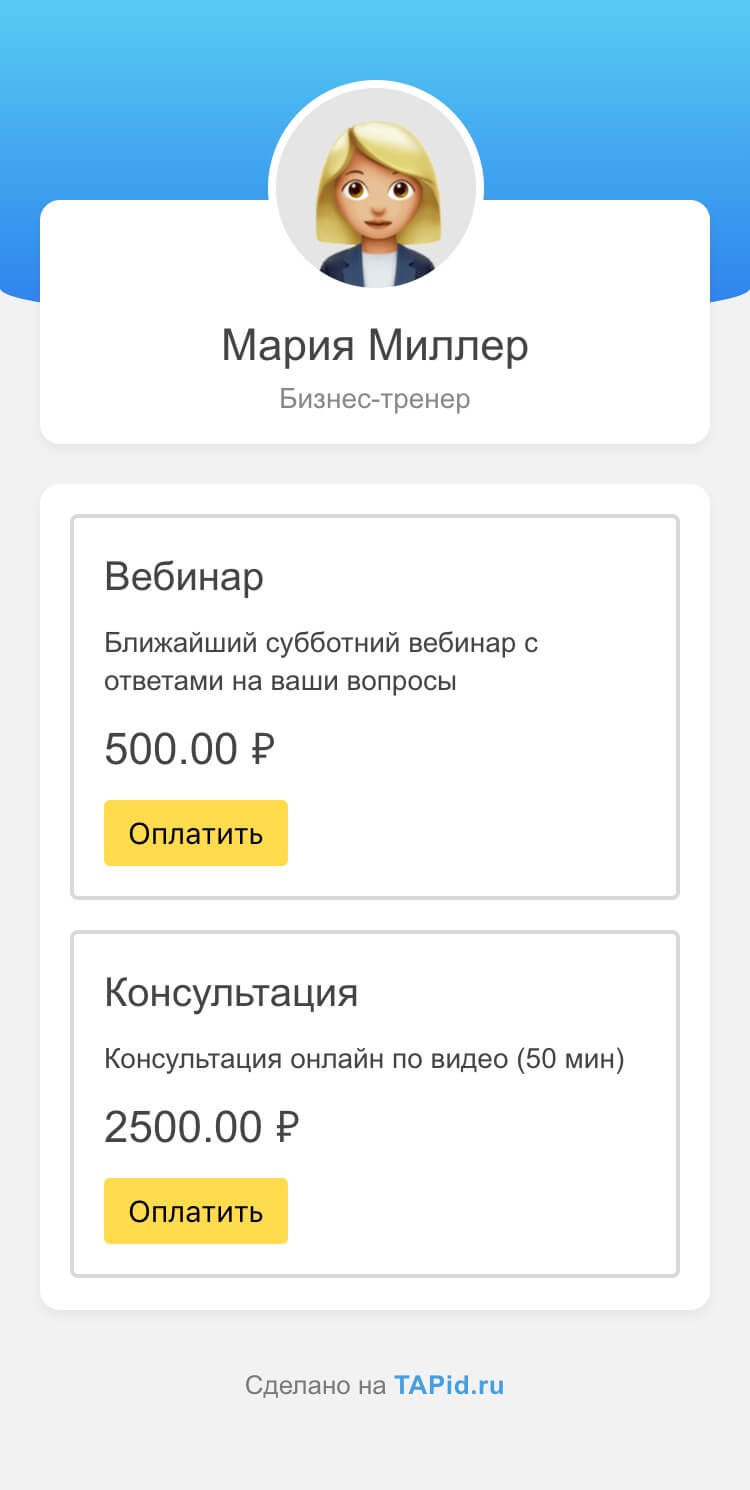
Task: Click the ruble sign after 500.00
Action: (x=262, y=750)
